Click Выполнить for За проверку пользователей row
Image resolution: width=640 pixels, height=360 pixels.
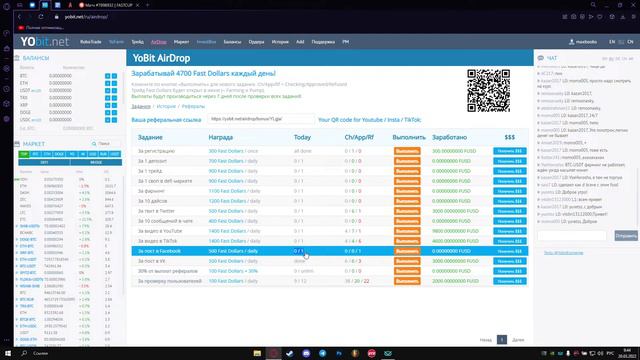[x=407, y=281]
